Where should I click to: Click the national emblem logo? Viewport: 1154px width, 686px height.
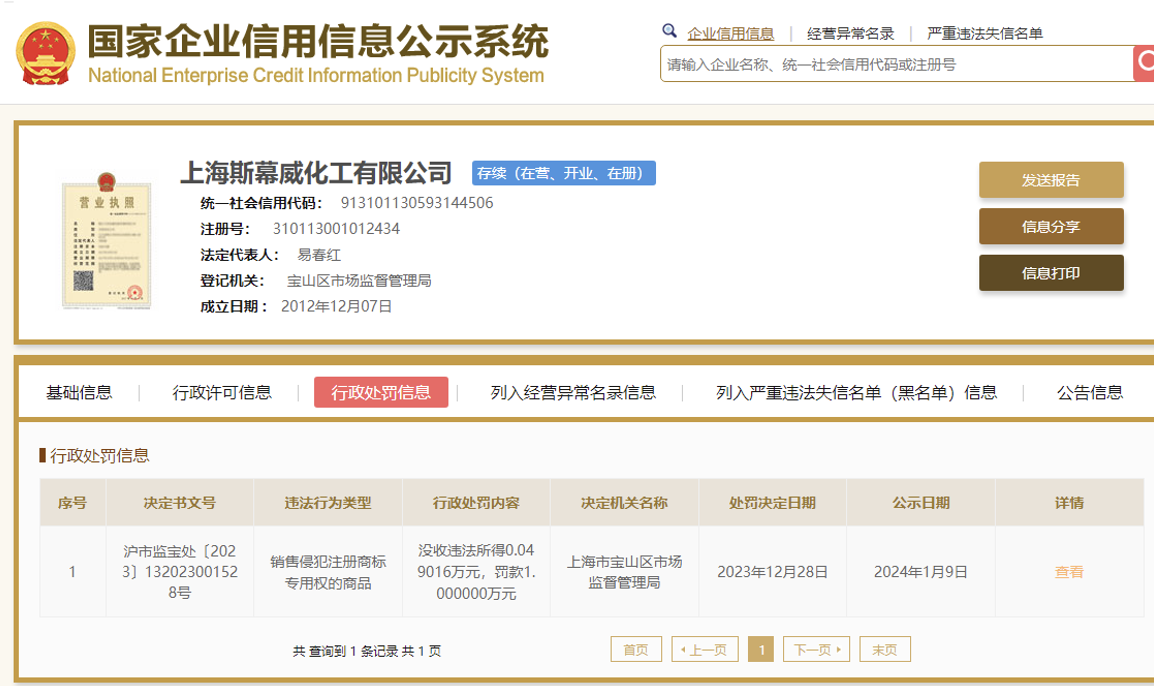pos(46,51)
